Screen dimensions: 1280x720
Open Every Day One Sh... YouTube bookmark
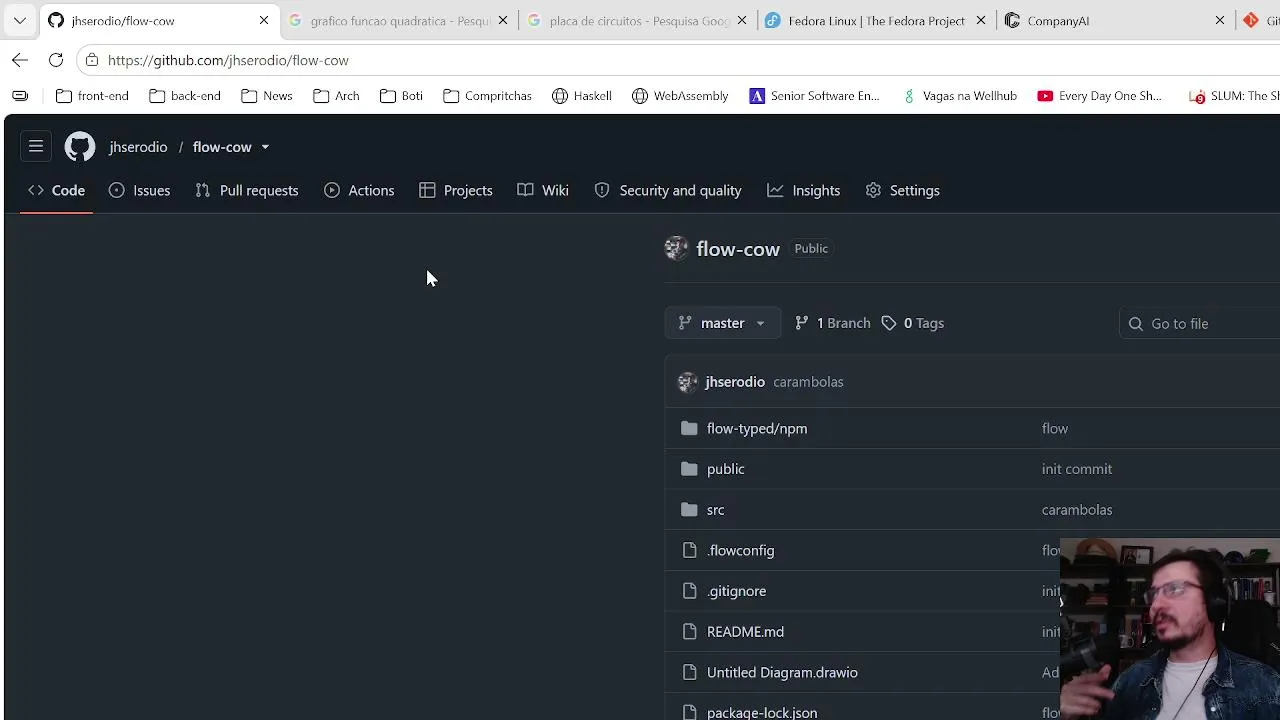[x=1099, y=96]
